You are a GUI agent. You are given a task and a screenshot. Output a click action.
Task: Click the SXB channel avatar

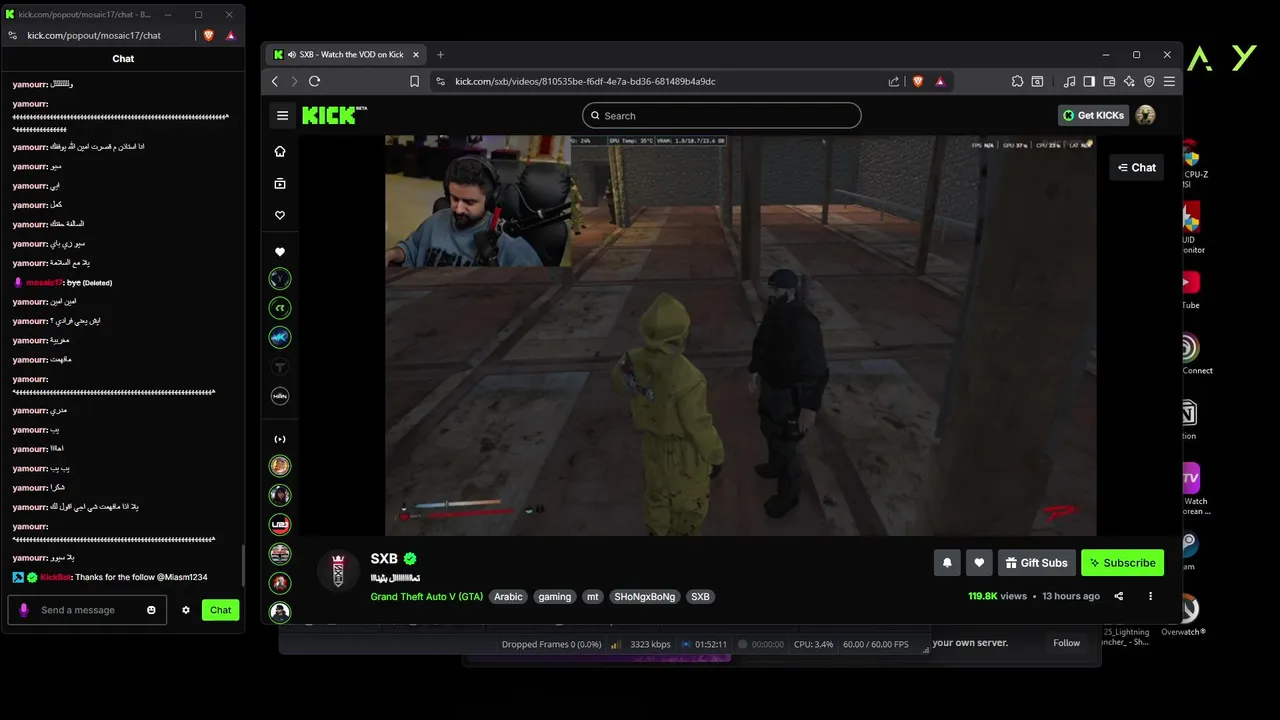[x=338, y=571]
